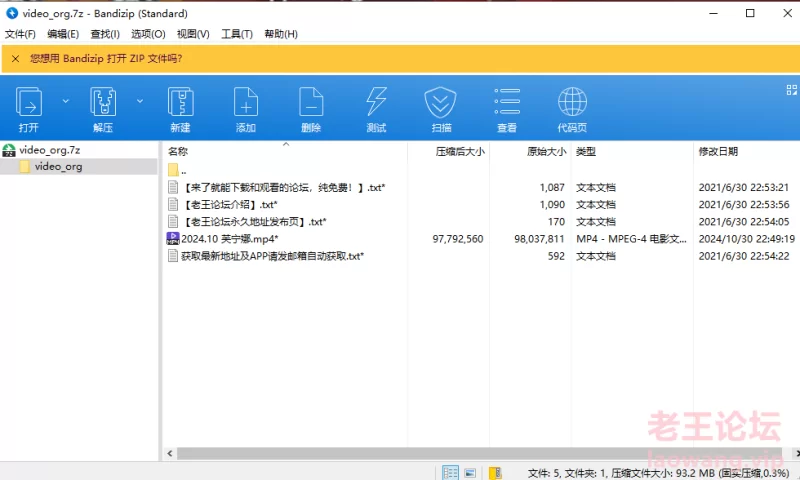This screenshot has height=480, width=800.
Task: Open the 选项(O) menu
Action: tap(148, 34)
